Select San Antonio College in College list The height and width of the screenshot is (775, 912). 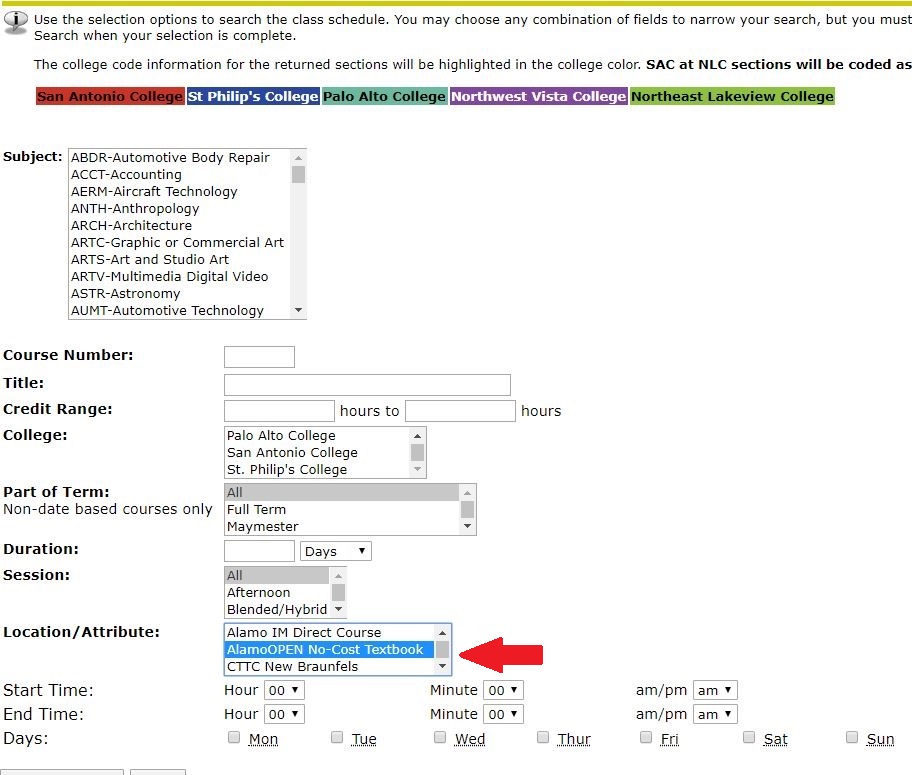[292, 452]
